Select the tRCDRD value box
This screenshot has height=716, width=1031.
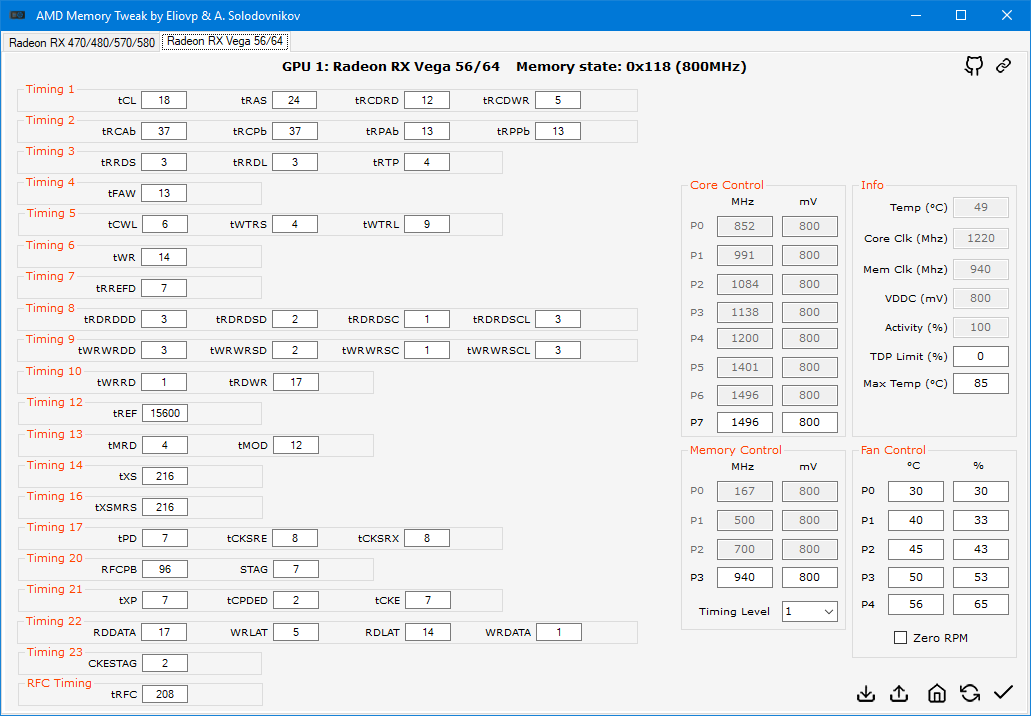click(x=427, y=100)
